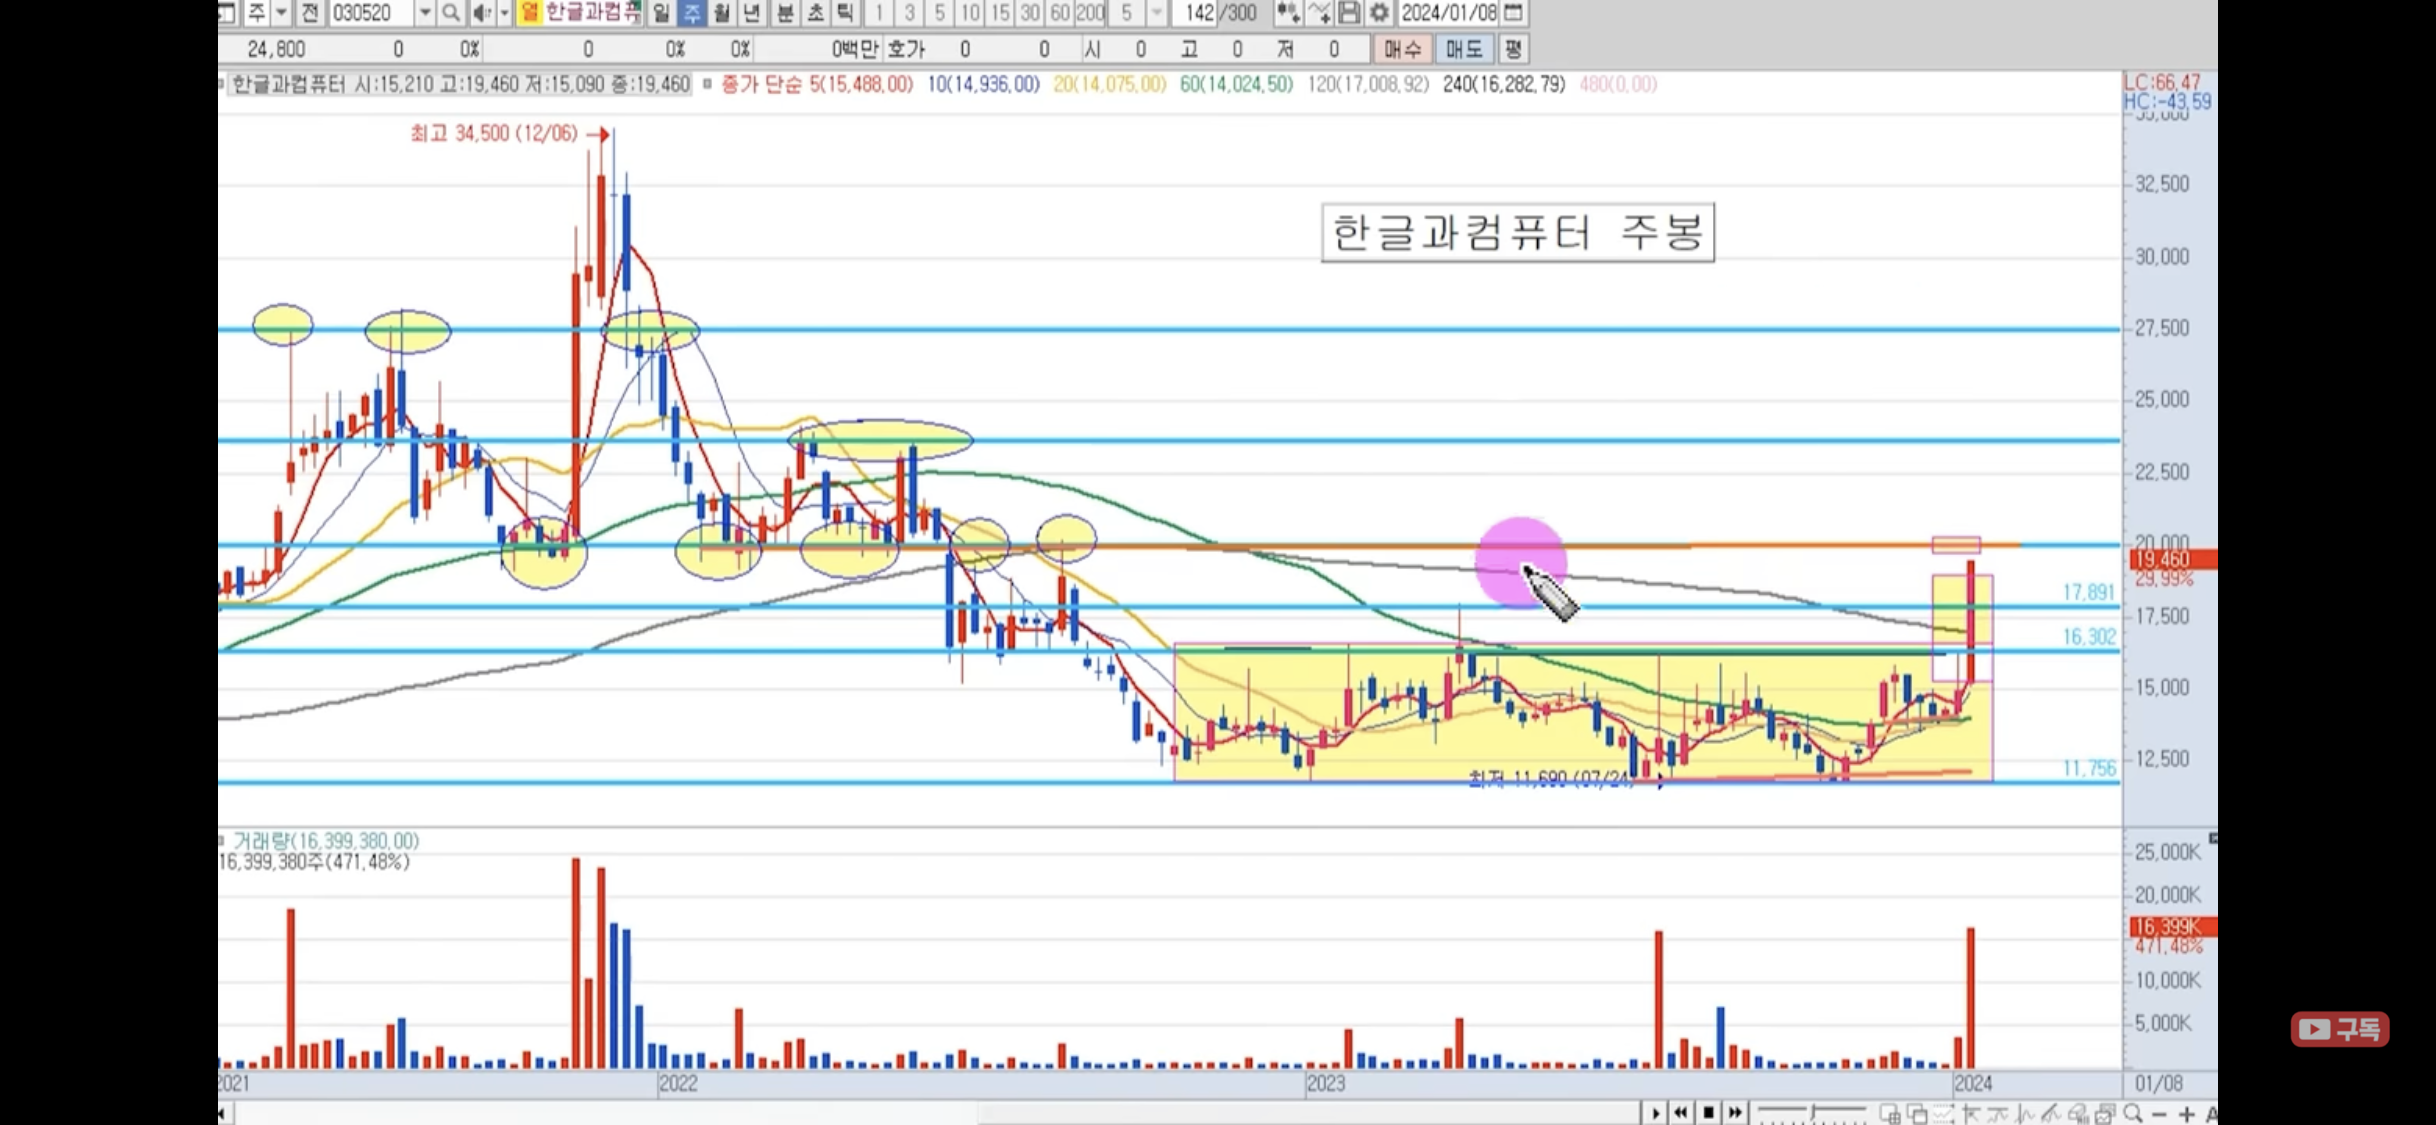Expand the dropdown next to speaker icon

(x=504, y=13)
